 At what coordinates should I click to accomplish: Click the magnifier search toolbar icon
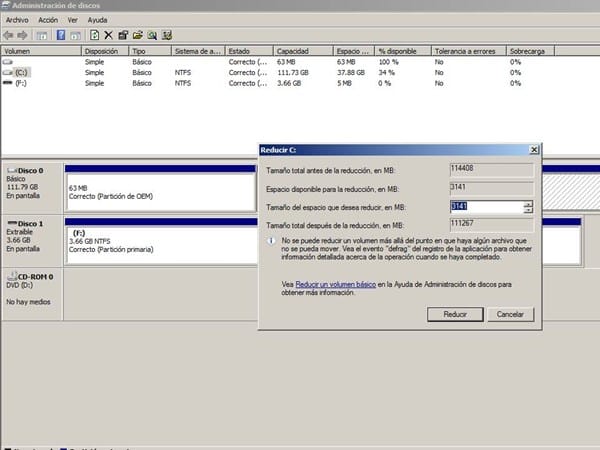click(154, 35)
